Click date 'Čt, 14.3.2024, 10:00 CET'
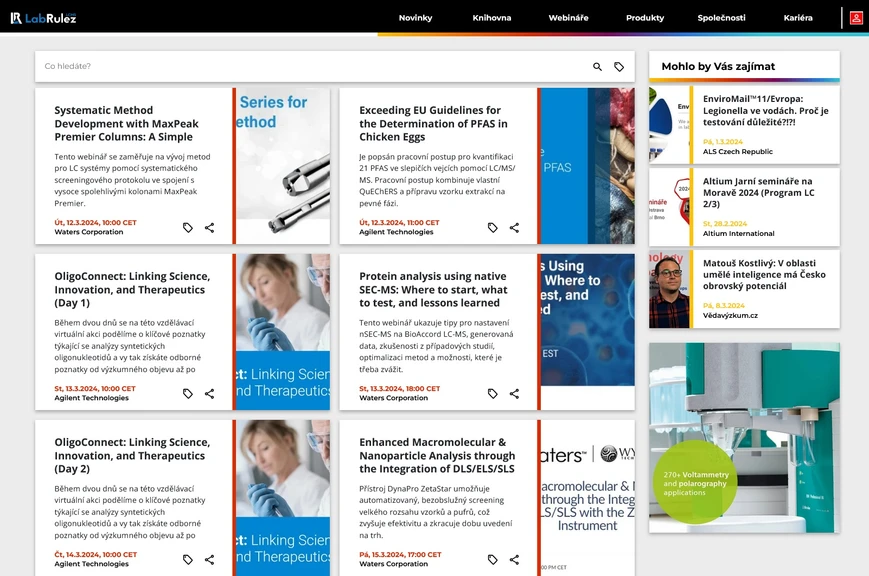This screenshot has width=869, height=576. point(95,555)
